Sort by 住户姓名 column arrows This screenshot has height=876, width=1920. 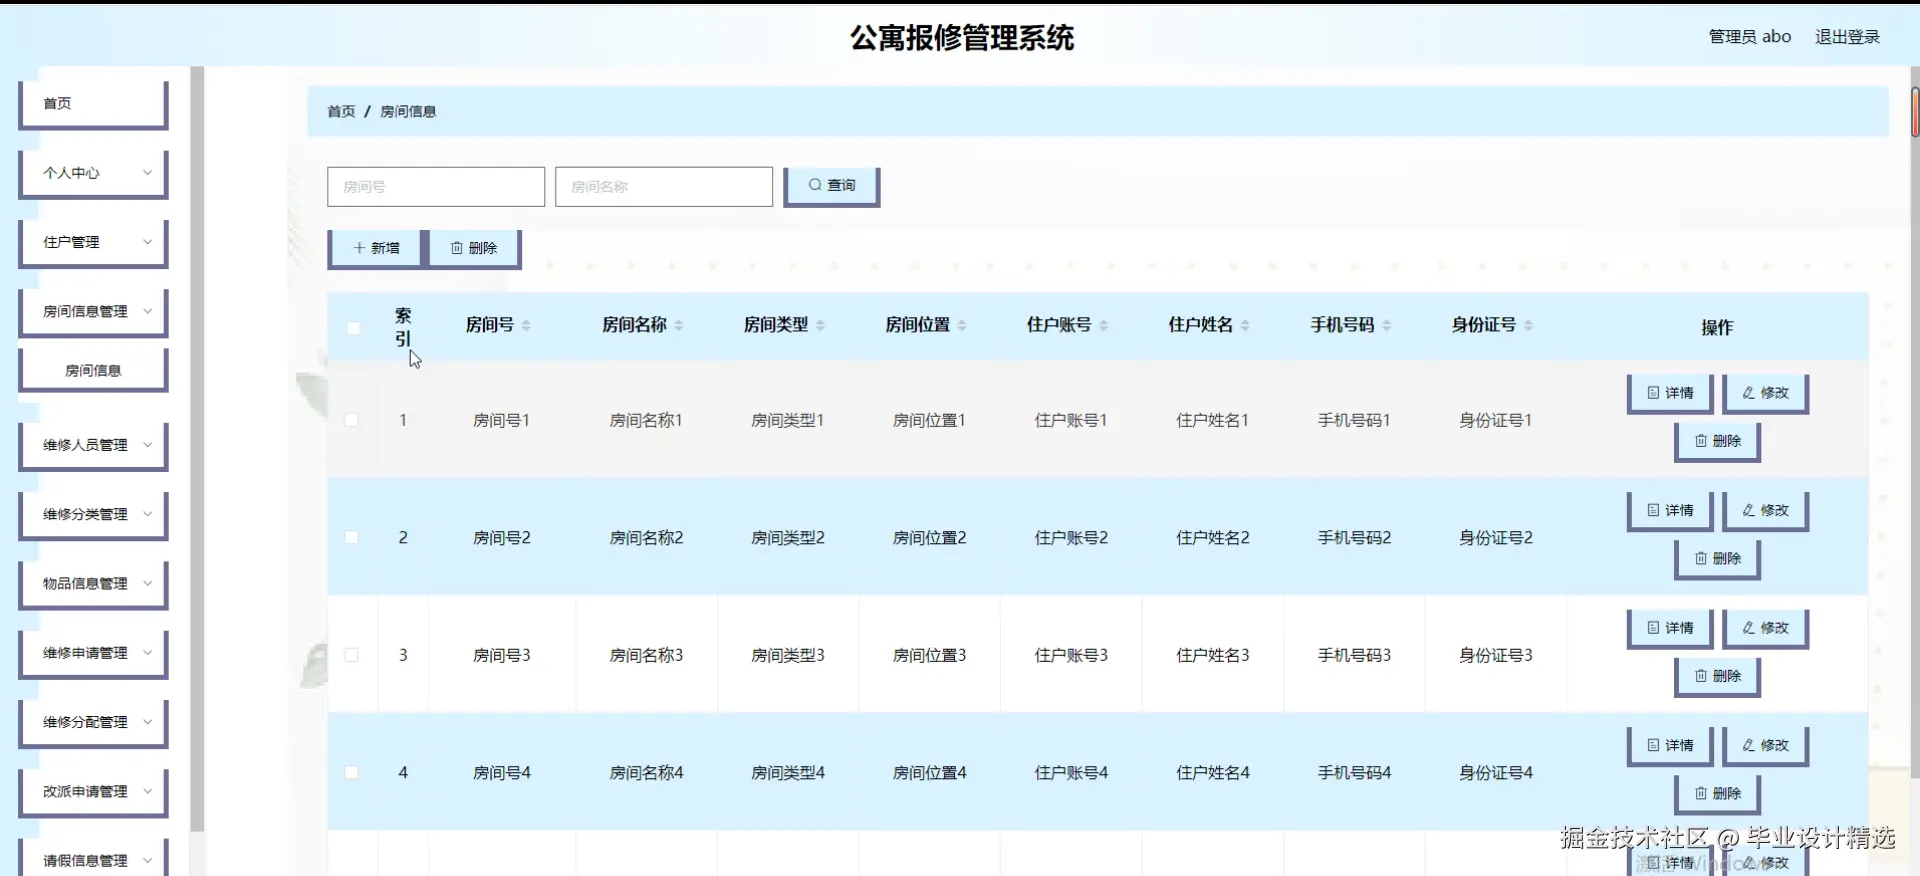coord(1246,325)
